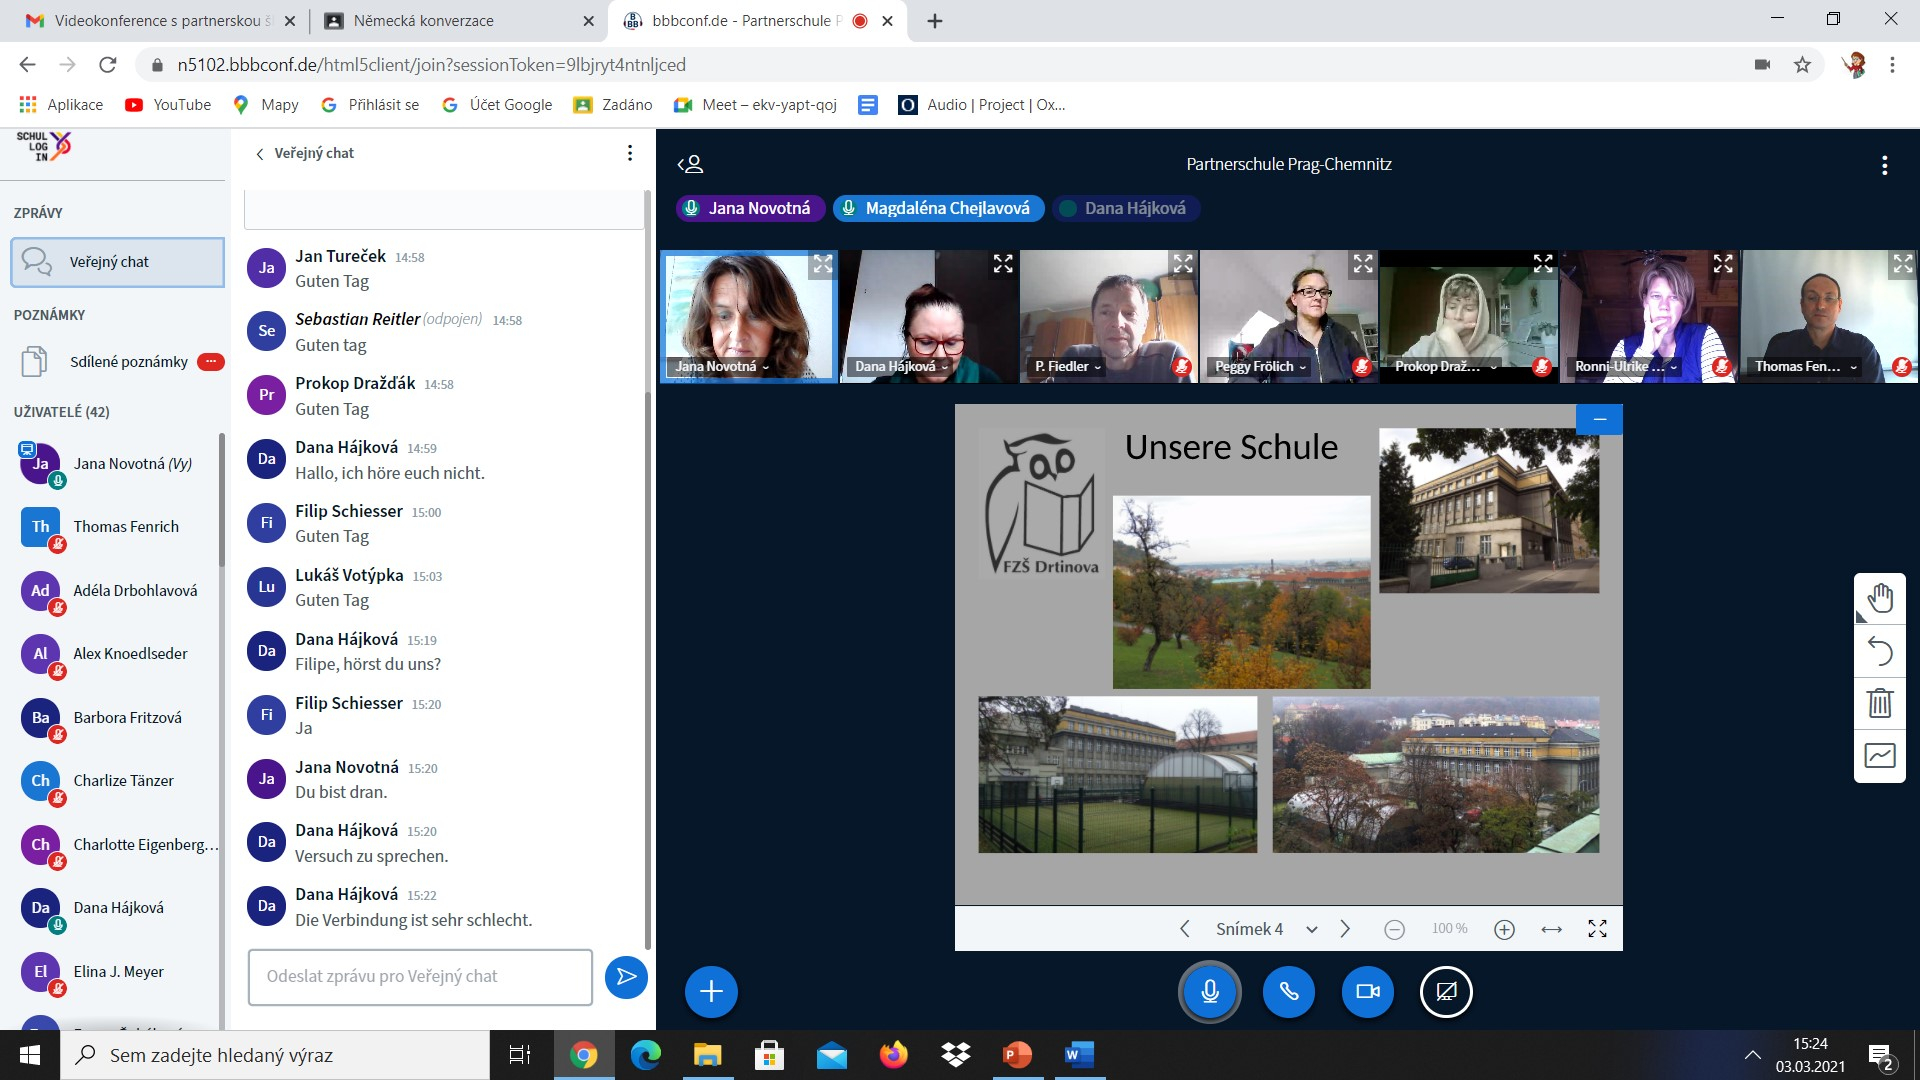Expand P. Fiedler webcam to fullscreen

1183,264
